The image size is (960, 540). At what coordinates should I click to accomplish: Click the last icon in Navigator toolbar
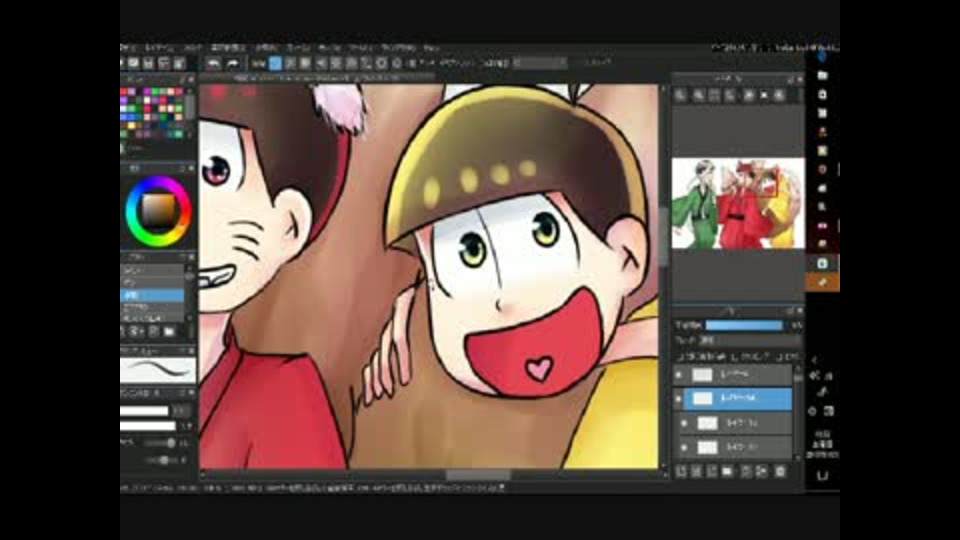(779, 95)
